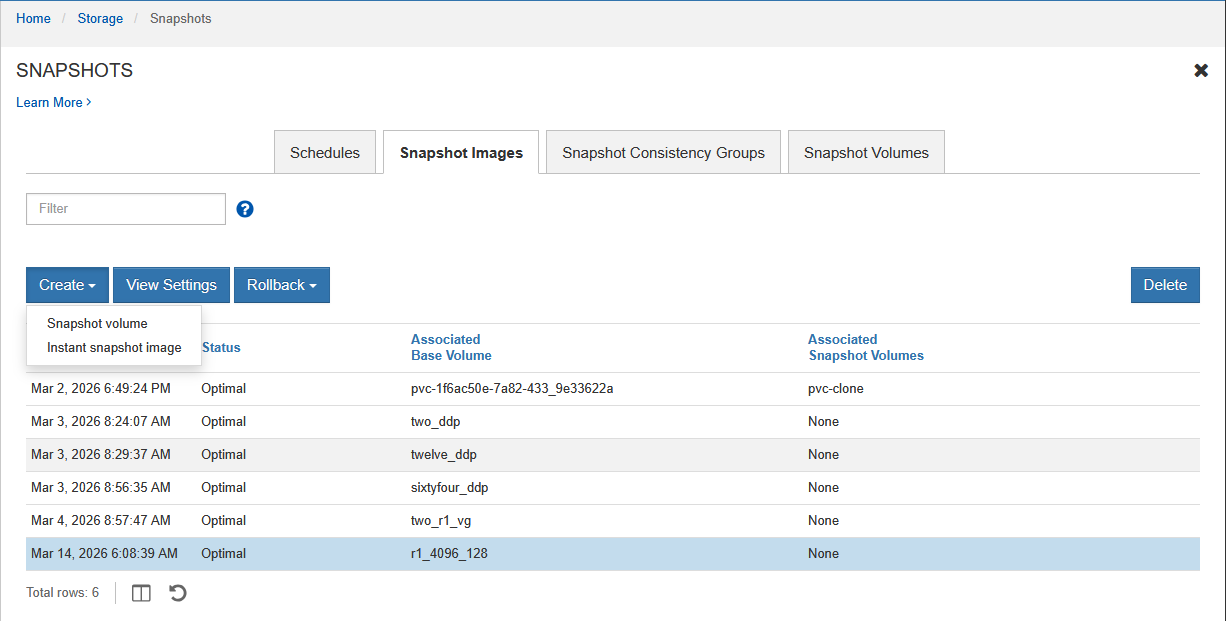
Task: Open the Snapshot Consistency Groups tab
Action: (663, 153)
